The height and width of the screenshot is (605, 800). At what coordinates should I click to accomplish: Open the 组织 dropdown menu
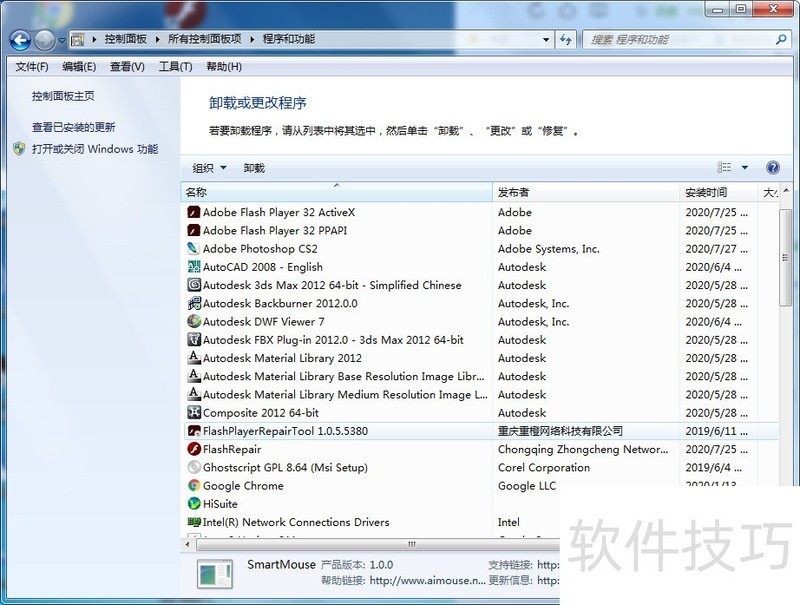(x=209, y=168)
